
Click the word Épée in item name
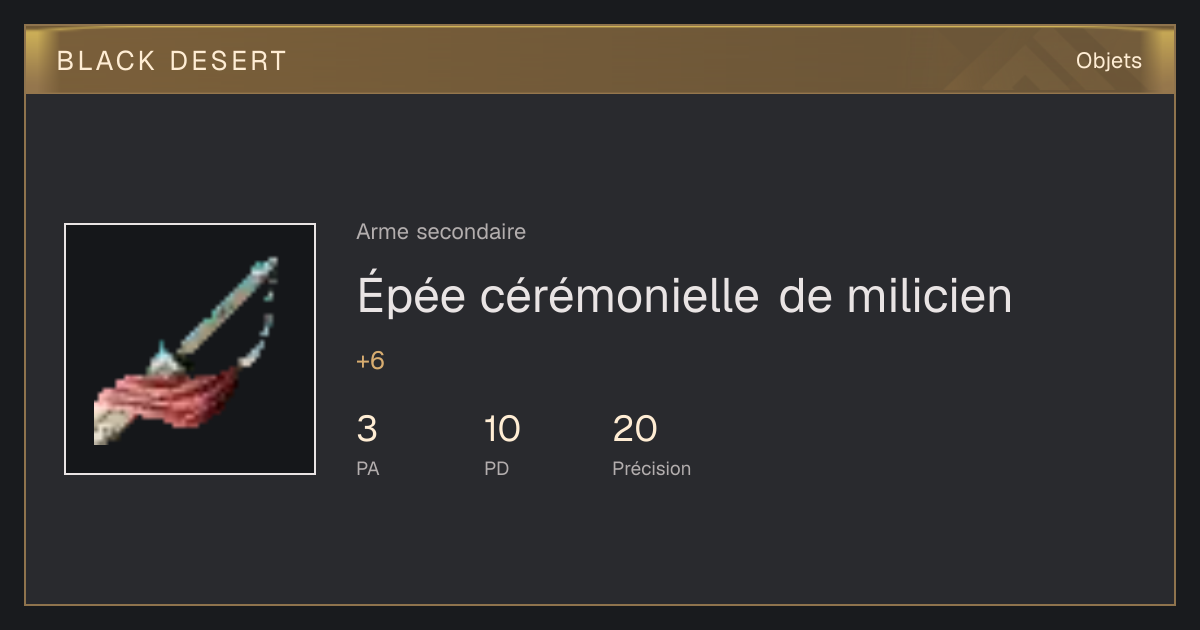pos(411,297)
